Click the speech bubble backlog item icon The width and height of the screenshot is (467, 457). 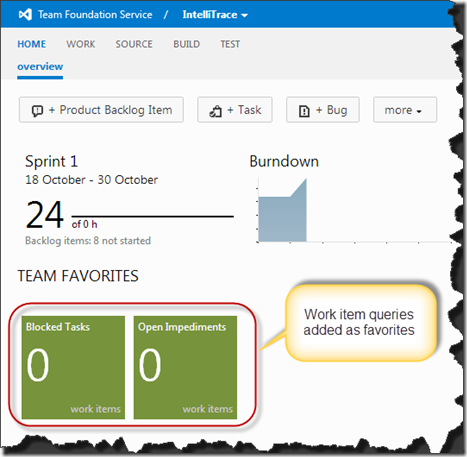[37, 111]
